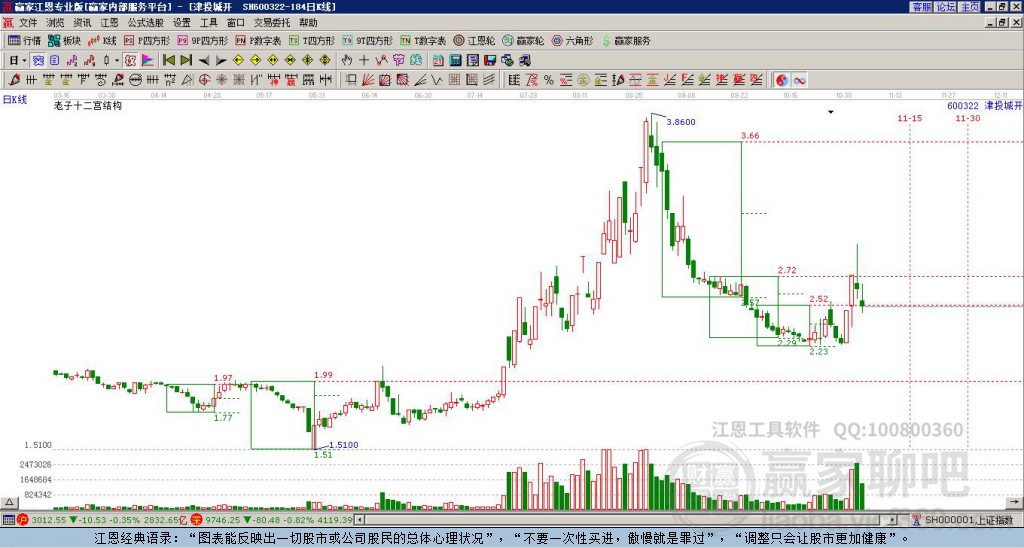
Task: Jump to last bar with green arrow
Action: (x=186, y=60)
